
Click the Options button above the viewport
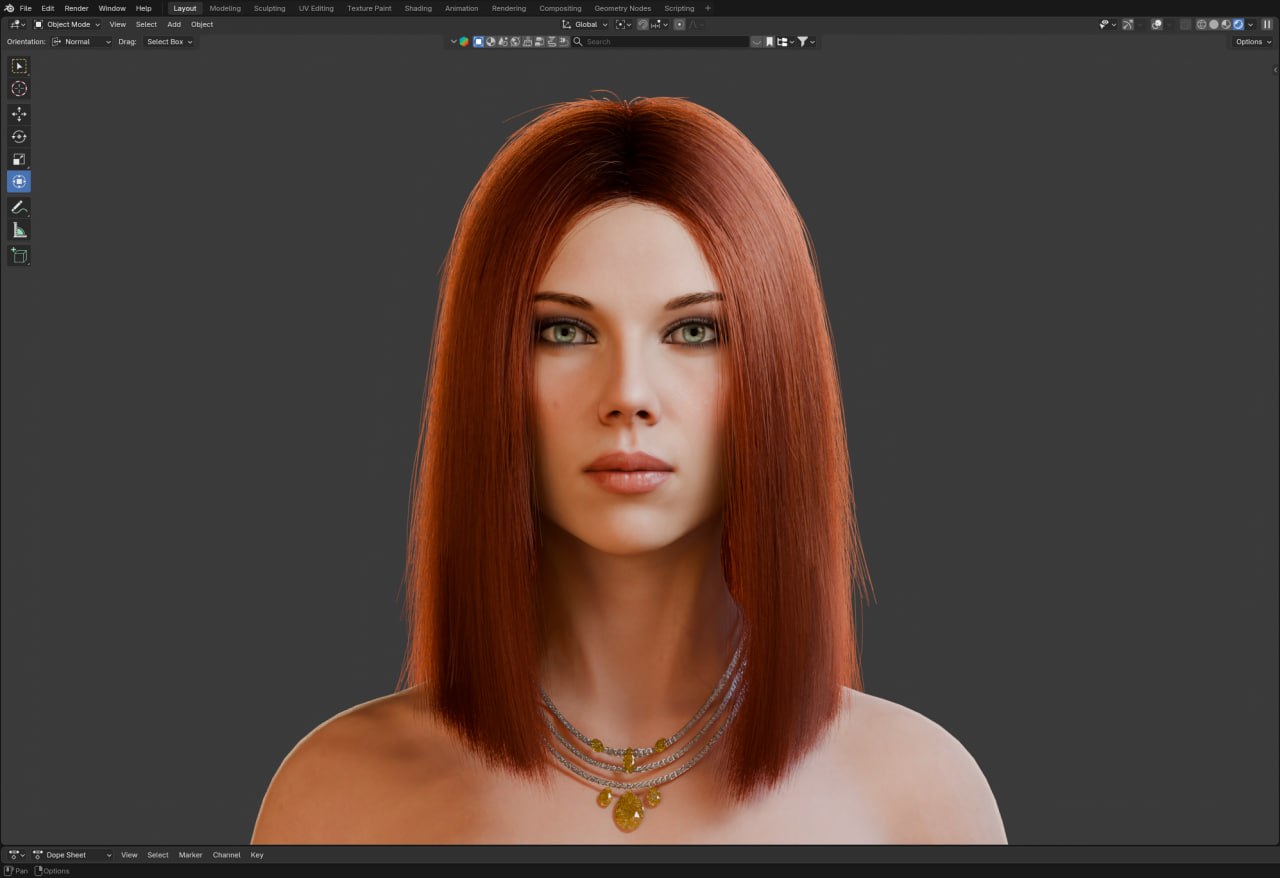(x=1250, y=41)
